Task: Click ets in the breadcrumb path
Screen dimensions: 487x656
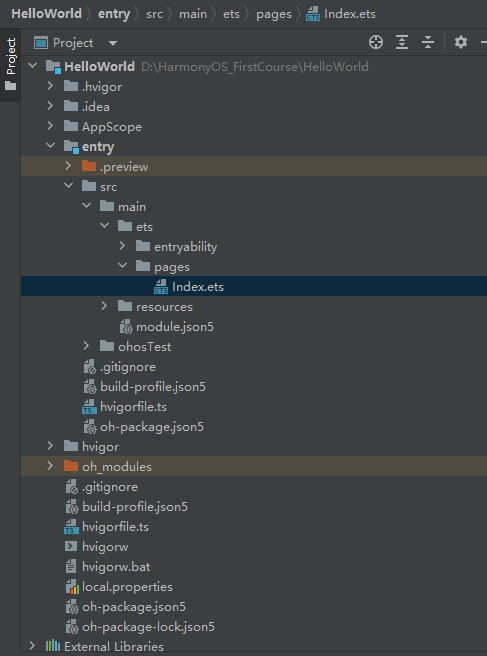Action: [x=231, y=14]
